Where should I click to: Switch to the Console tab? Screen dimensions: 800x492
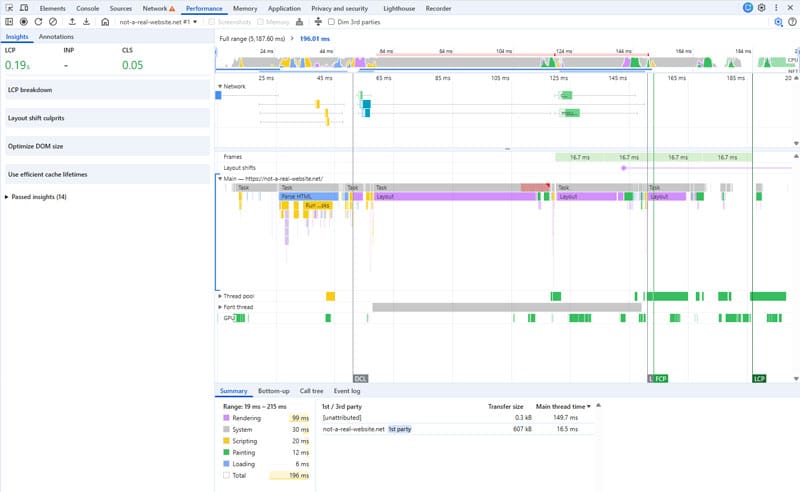pos(88,9)
